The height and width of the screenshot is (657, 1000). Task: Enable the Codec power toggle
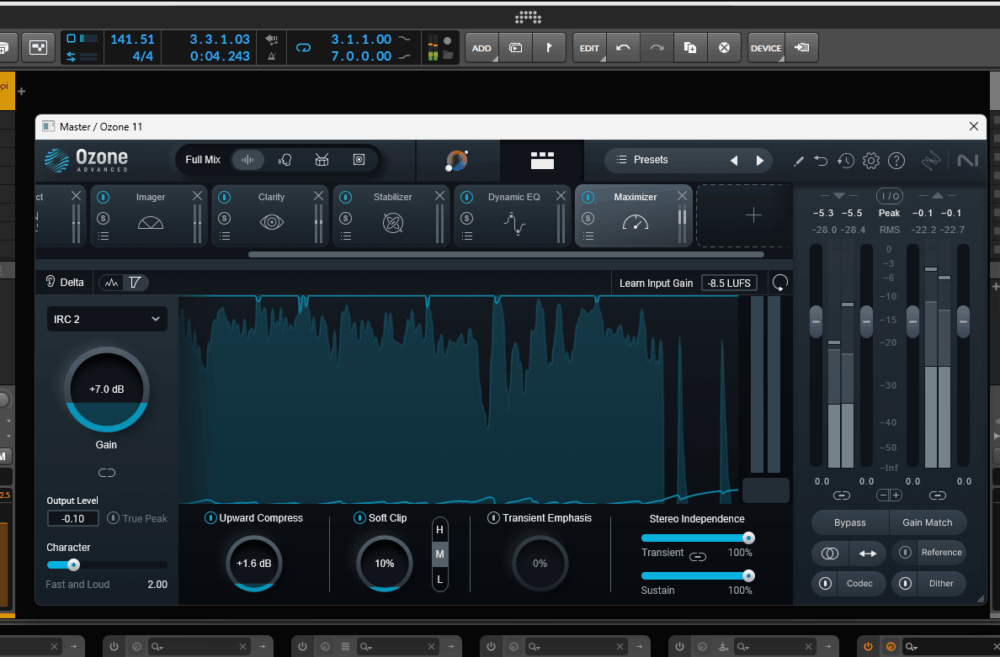[x=825, y=584]
